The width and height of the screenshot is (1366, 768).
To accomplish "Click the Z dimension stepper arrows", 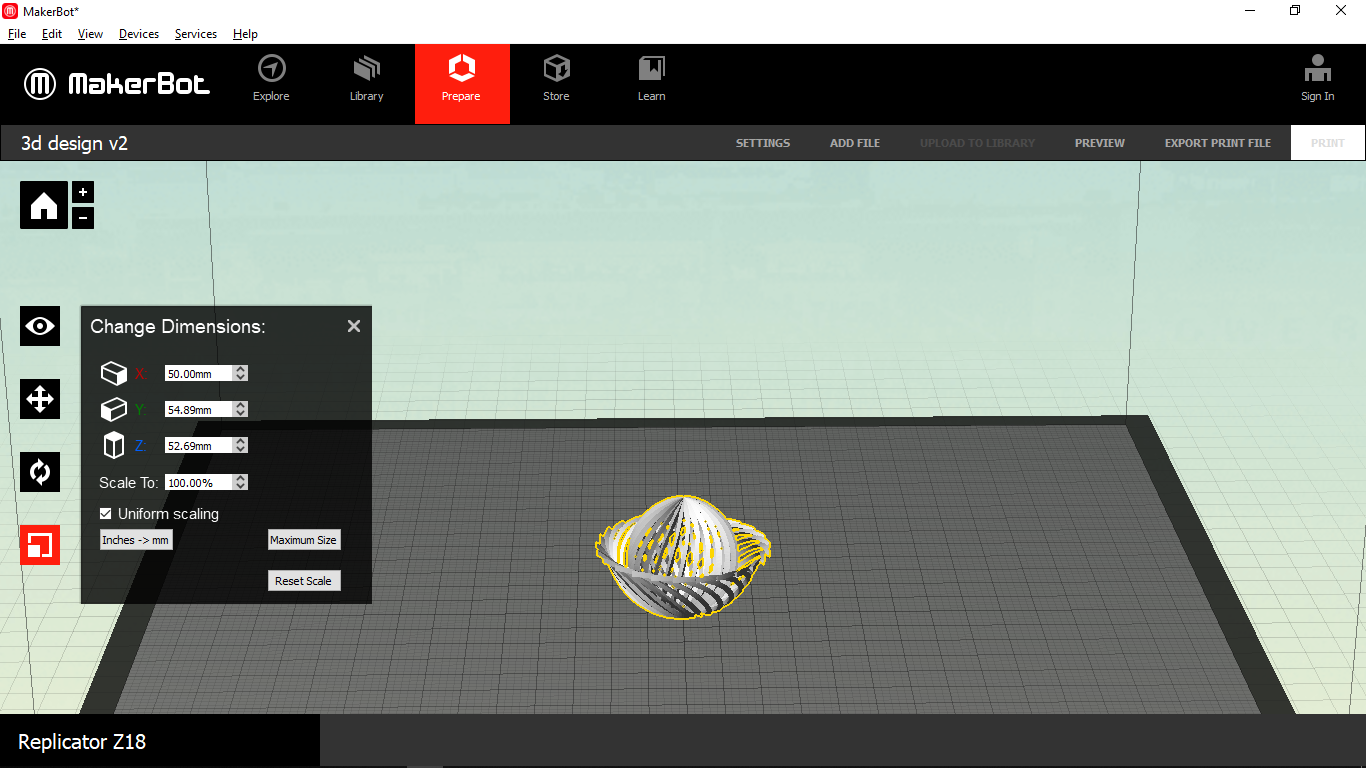I will click(x=240, y=445).
